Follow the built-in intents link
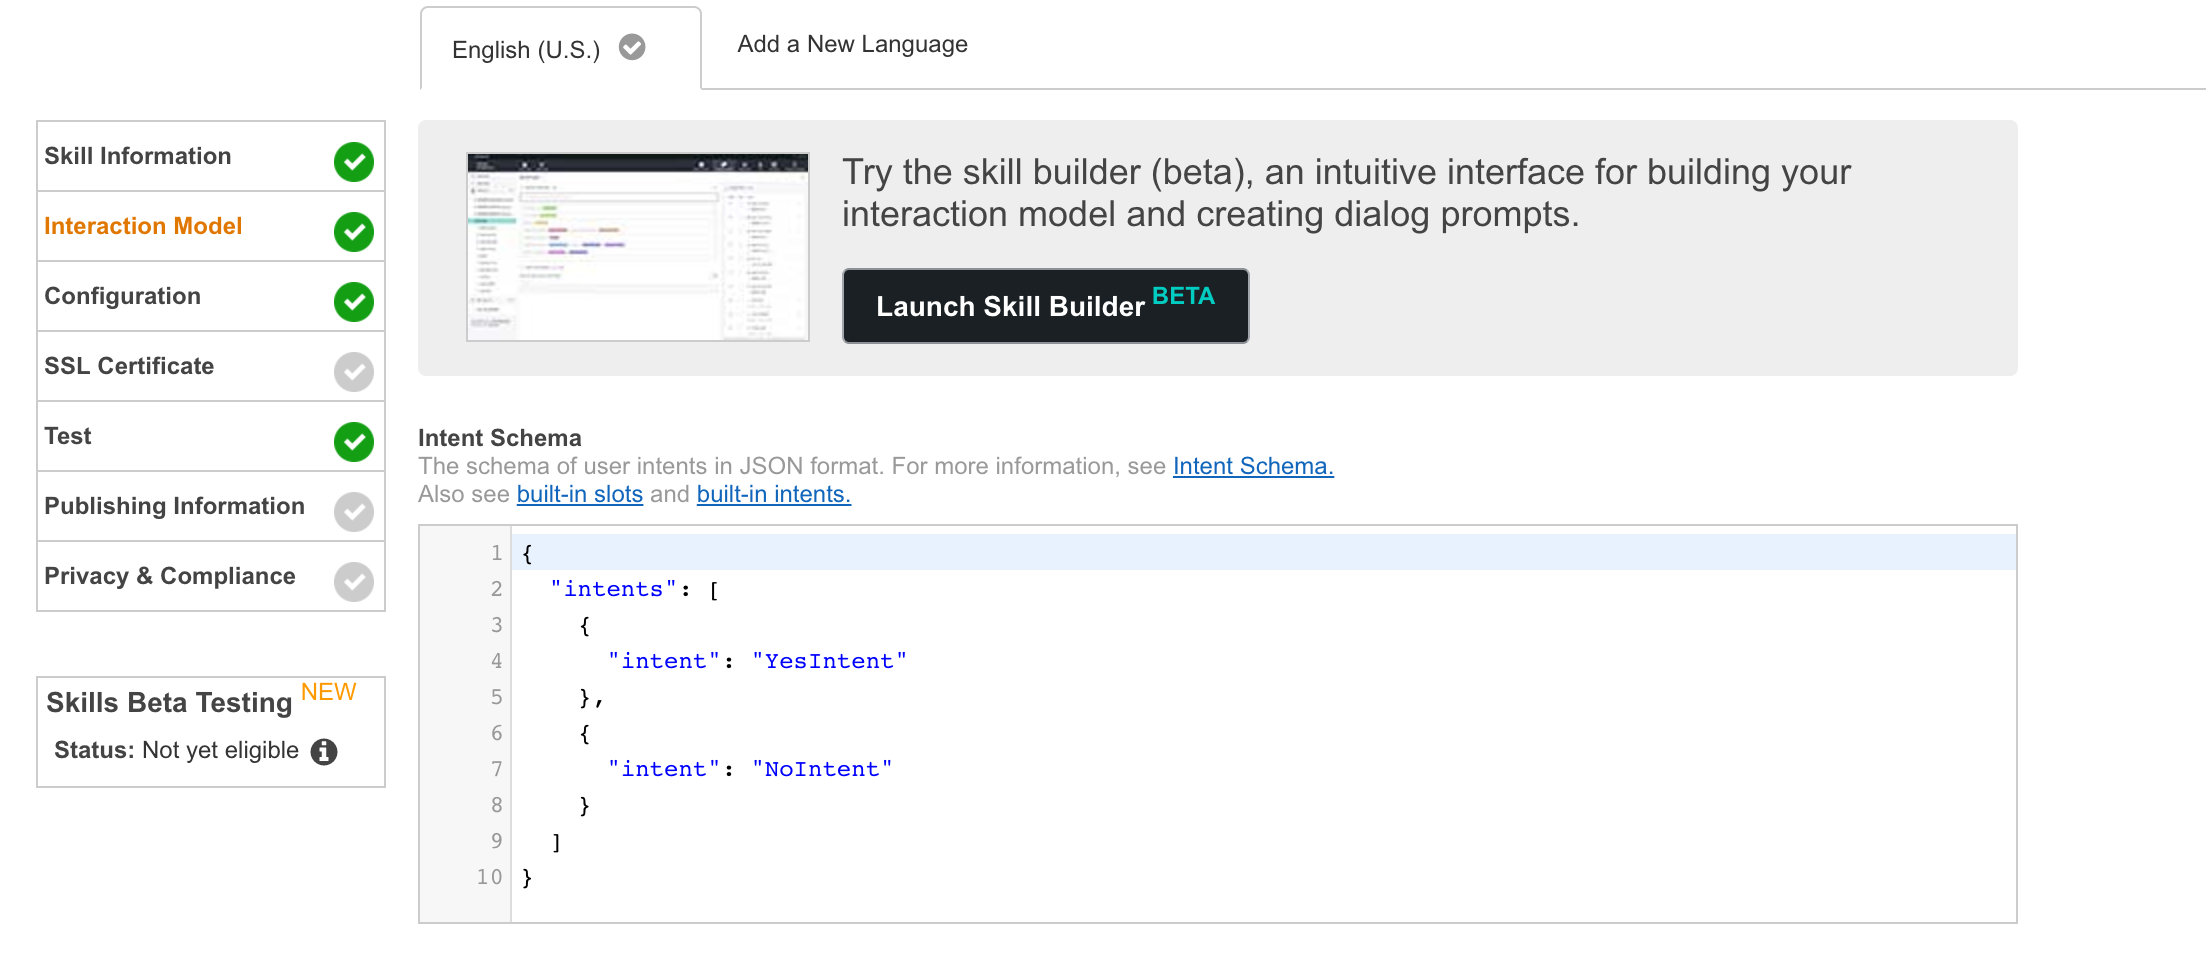The height and width of the screenshot is (972, 2206). point(773,494)
